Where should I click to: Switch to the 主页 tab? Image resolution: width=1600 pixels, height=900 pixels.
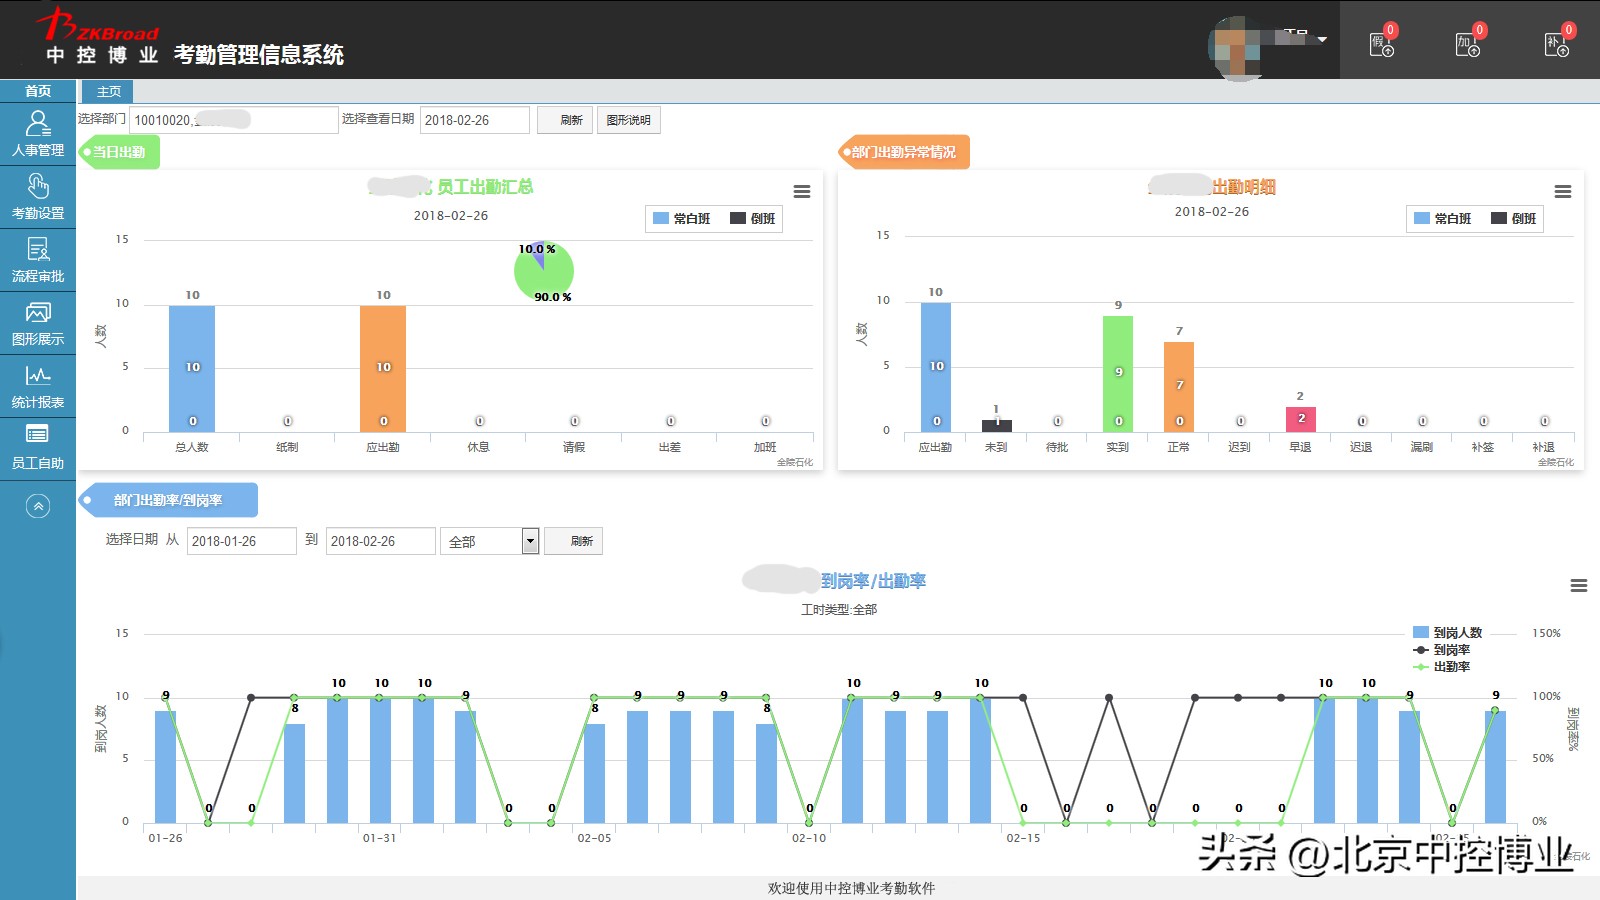(x=108, y=92)
